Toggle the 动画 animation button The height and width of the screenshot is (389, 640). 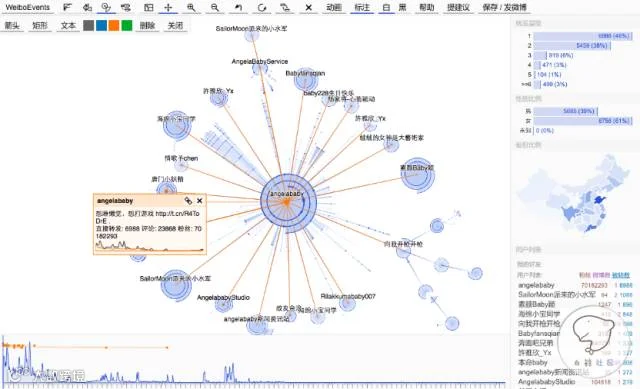tap(334, 7)
